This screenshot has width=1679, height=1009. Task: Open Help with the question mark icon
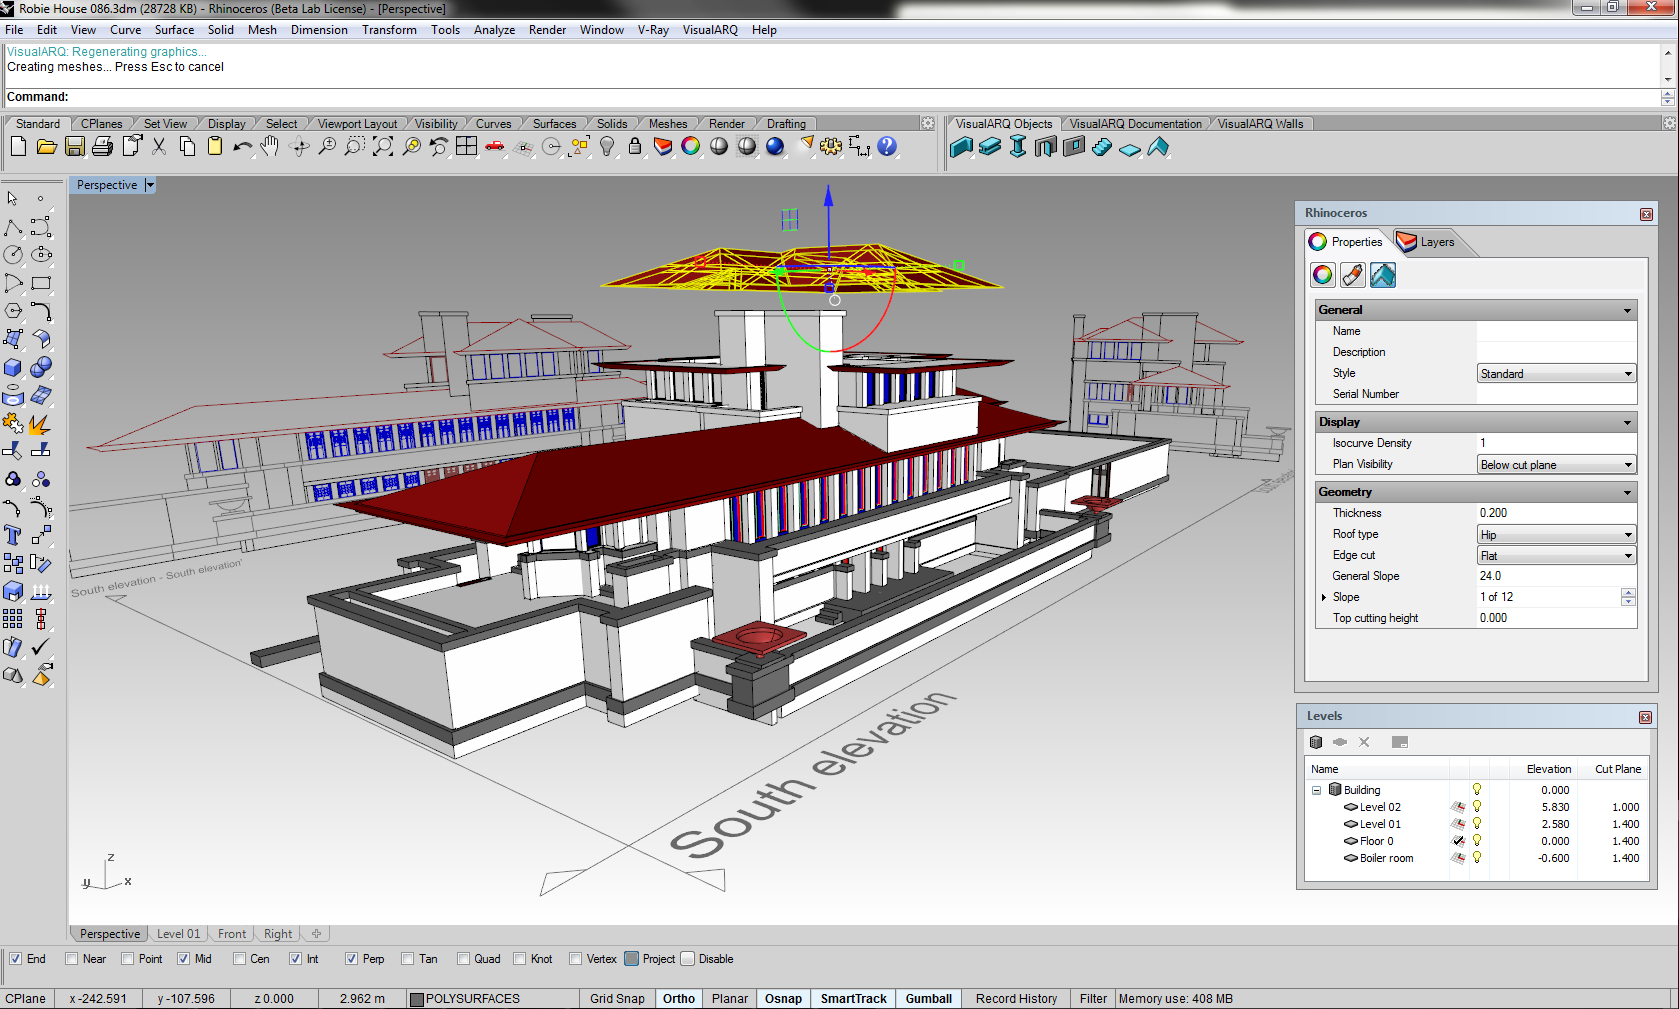coord(887,147)
